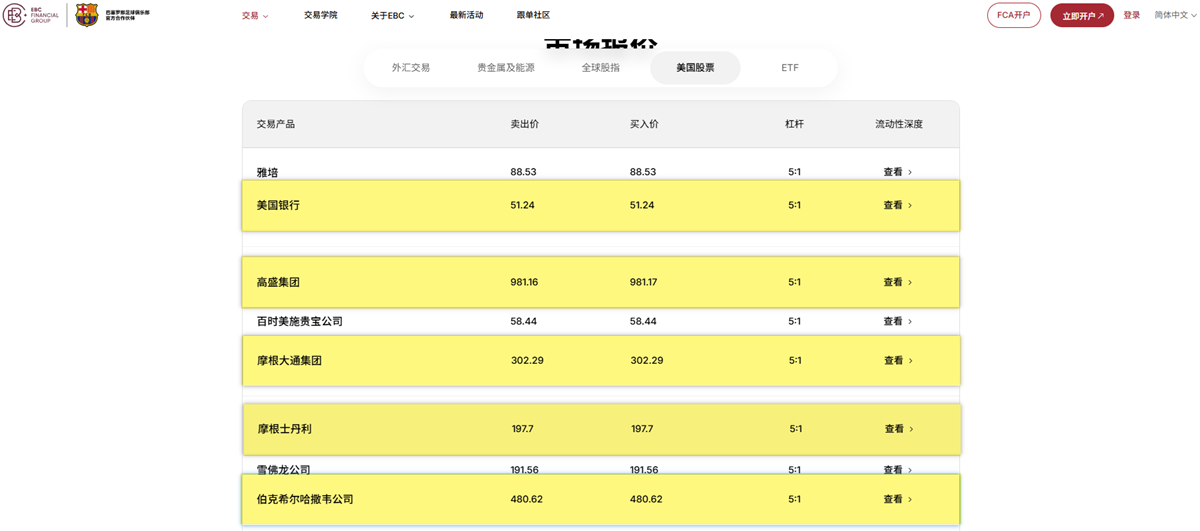Click the sell price 981.16
The image size is (1200, 531).
click(524, 282)
